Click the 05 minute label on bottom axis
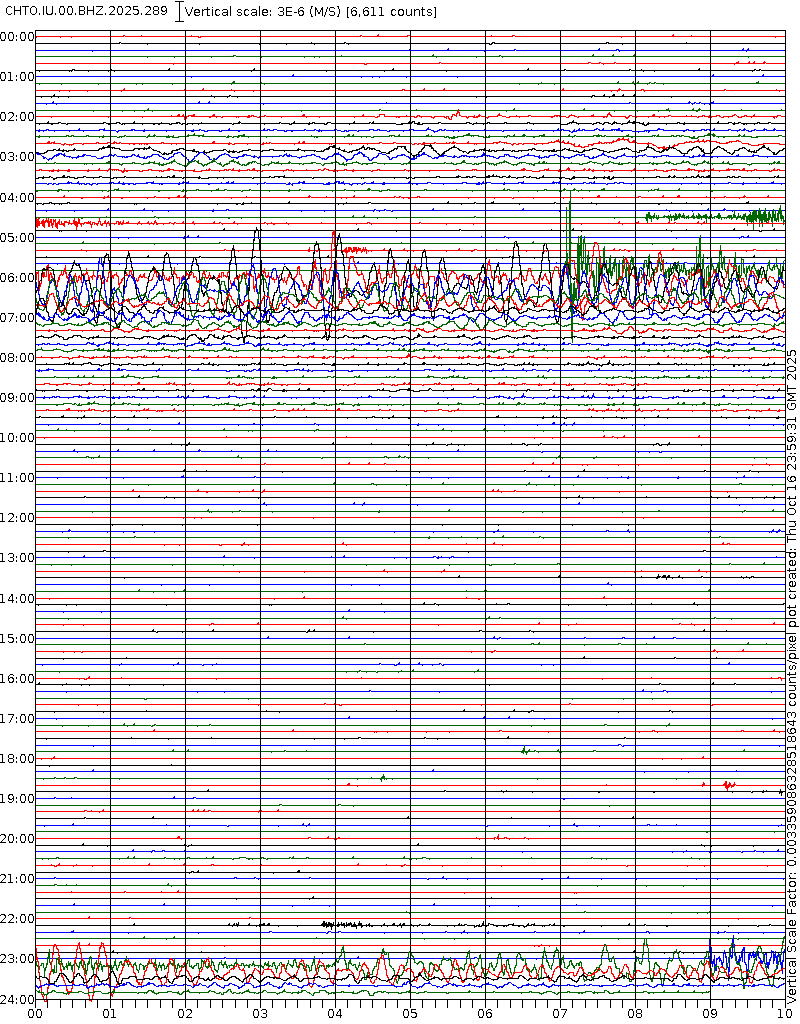The image size is (800, 1024). [410, 1013]
